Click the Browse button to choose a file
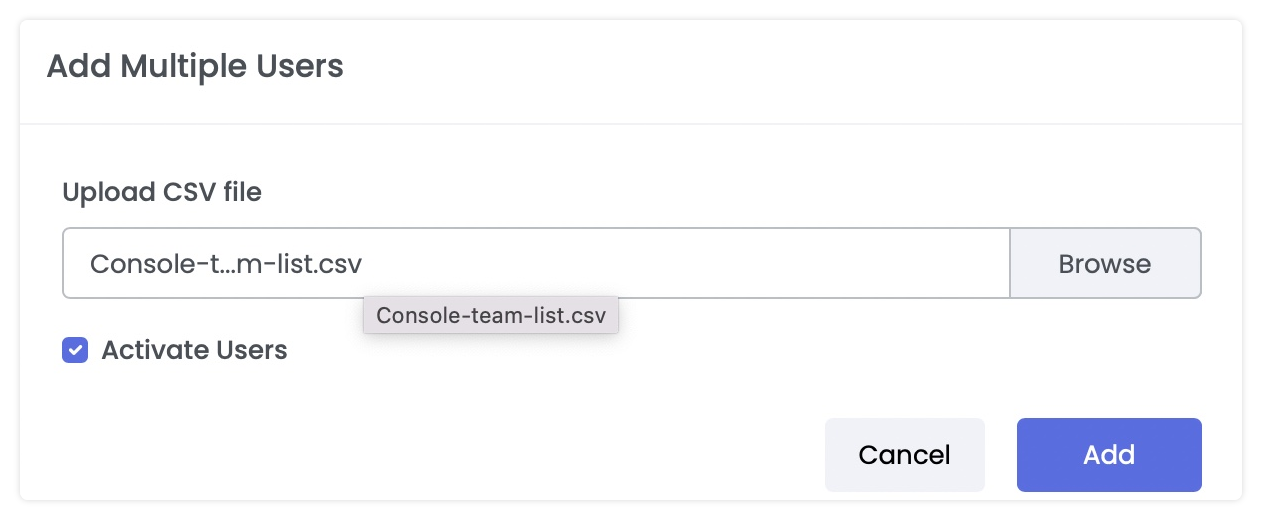Viewport: 1262px width, 520px height. tap(1105, 263)
